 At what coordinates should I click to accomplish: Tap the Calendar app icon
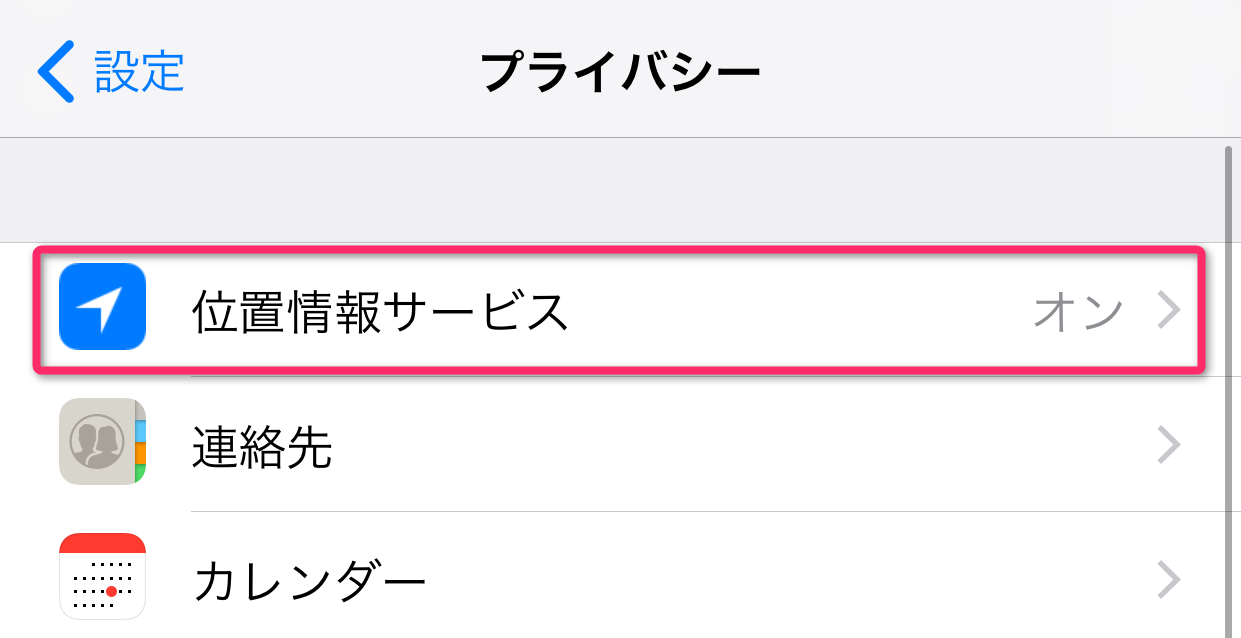coord(103,577)
